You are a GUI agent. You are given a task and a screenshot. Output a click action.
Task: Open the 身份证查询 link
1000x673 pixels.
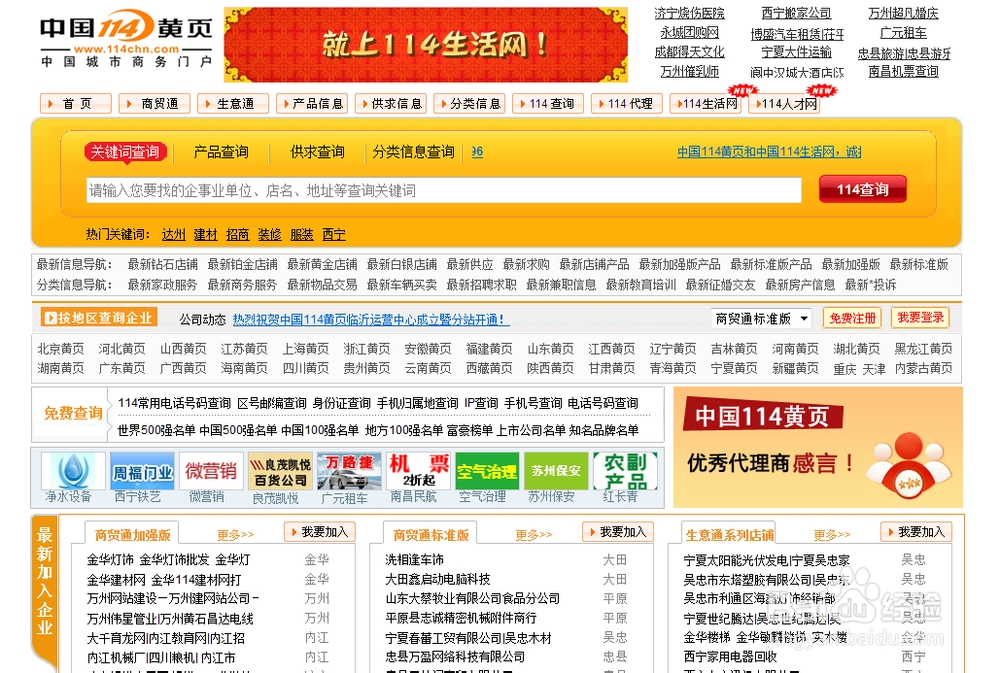[x=341, y=403]
